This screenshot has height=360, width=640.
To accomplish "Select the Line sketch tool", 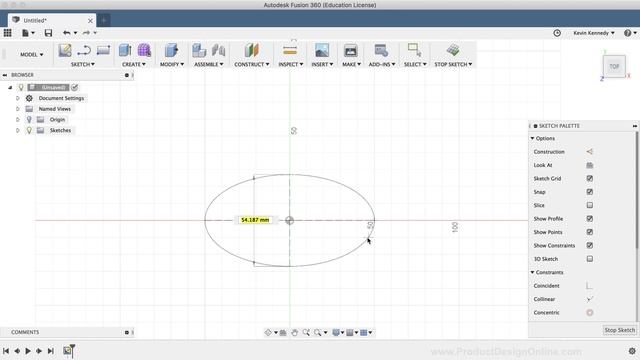I will [84, 50].
